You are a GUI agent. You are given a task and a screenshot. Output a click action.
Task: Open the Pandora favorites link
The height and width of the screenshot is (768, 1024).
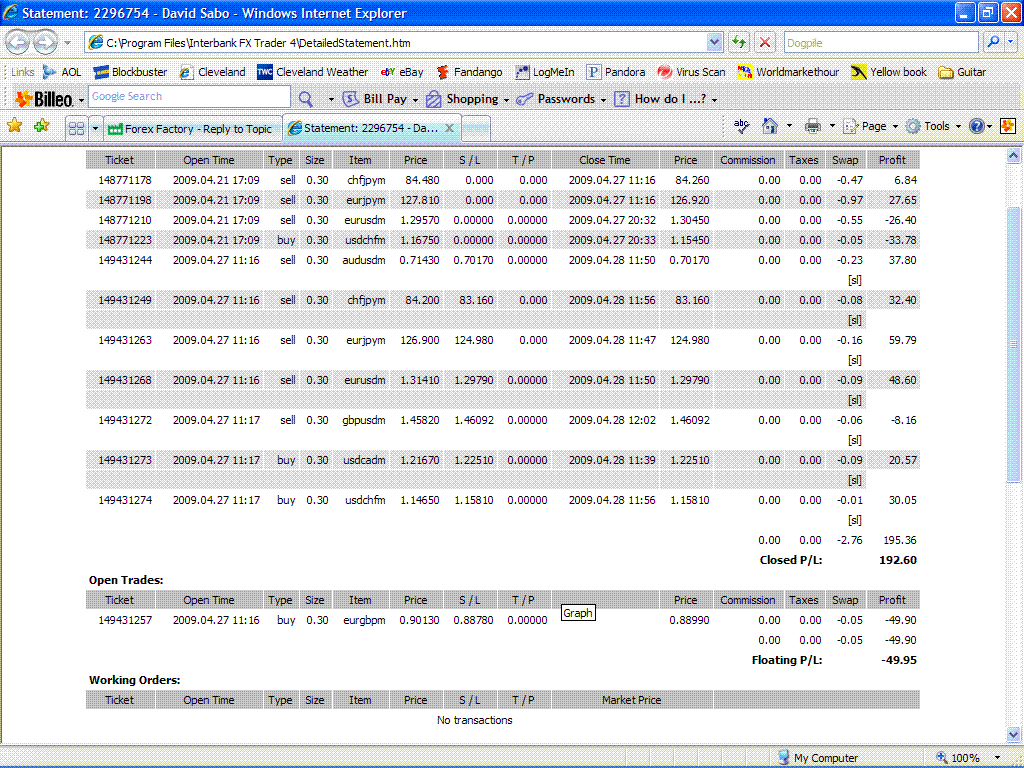616,72
